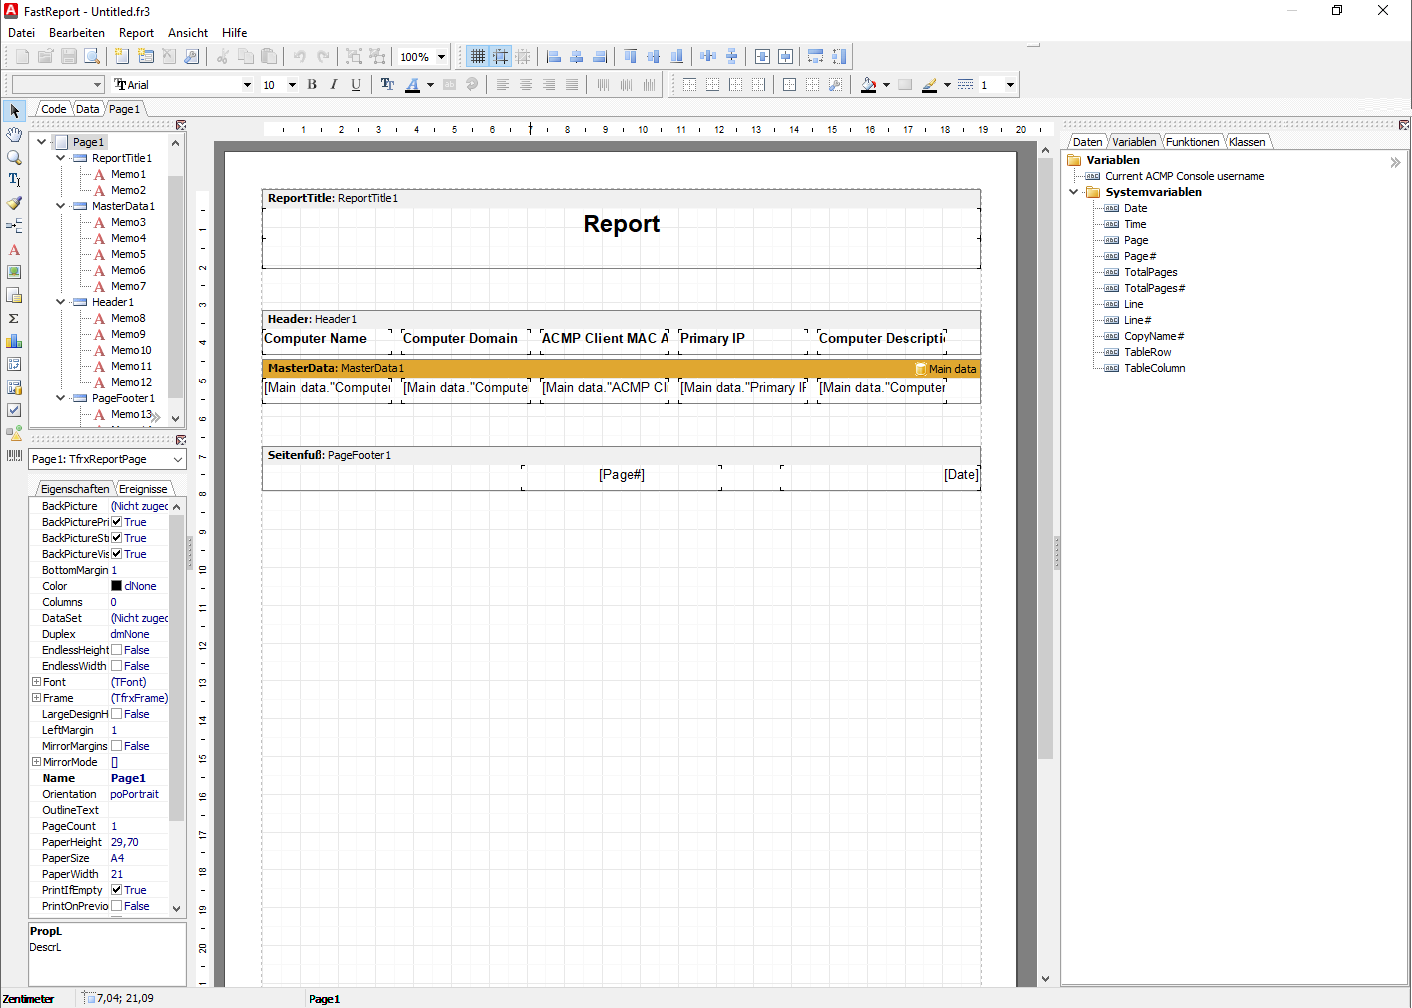Expand the Font property in the inspector
The height and width of the screenshot is (1008, 1412).
(x=36, y=681)
